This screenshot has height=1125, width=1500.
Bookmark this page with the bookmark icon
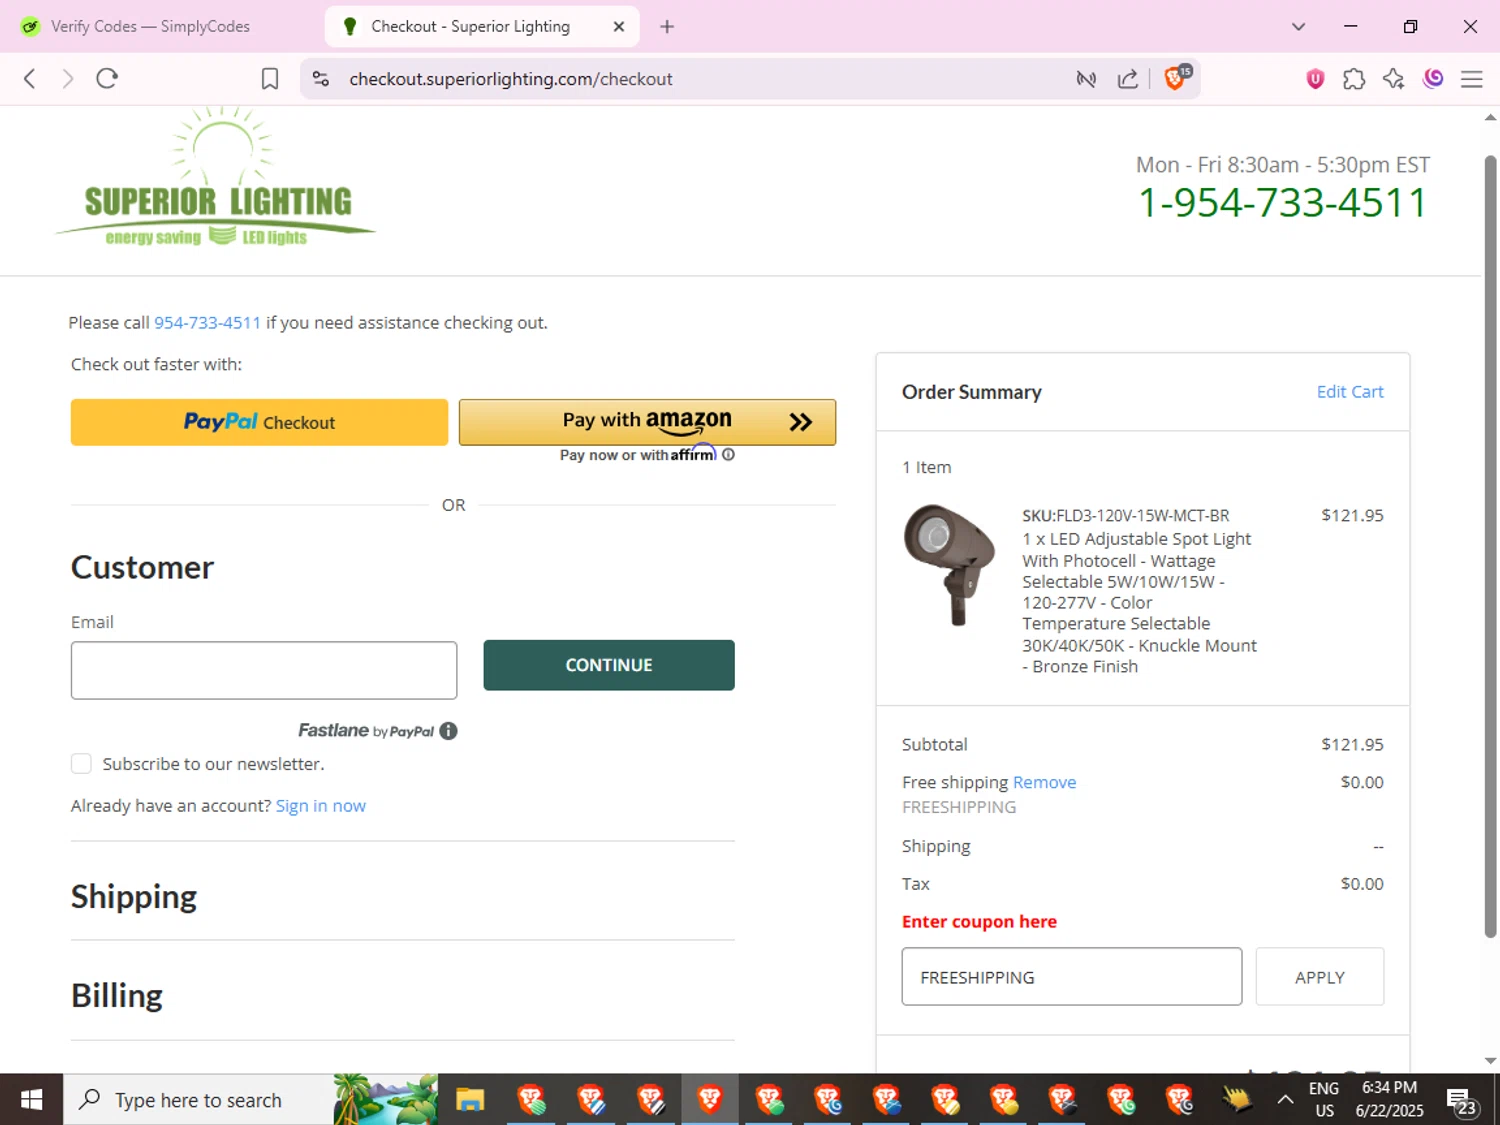pos(270,79)
